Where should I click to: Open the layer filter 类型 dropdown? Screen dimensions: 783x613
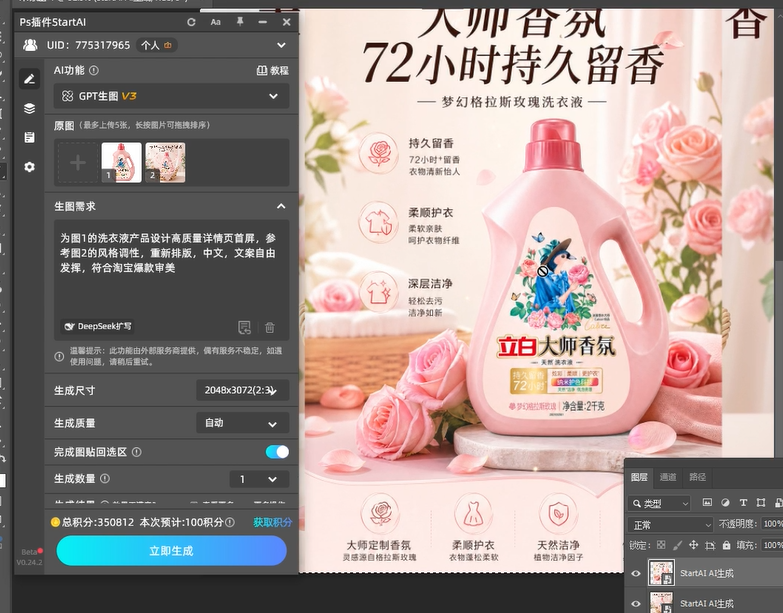click(659, 503)
